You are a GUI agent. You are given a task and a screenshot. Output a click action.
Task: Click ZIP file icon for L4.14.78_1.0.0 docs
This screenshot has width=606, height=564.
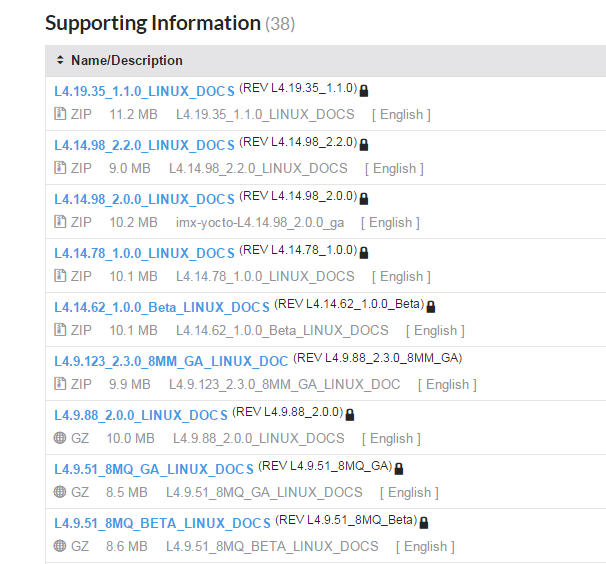pyautogui.click(x=60, y=276)
